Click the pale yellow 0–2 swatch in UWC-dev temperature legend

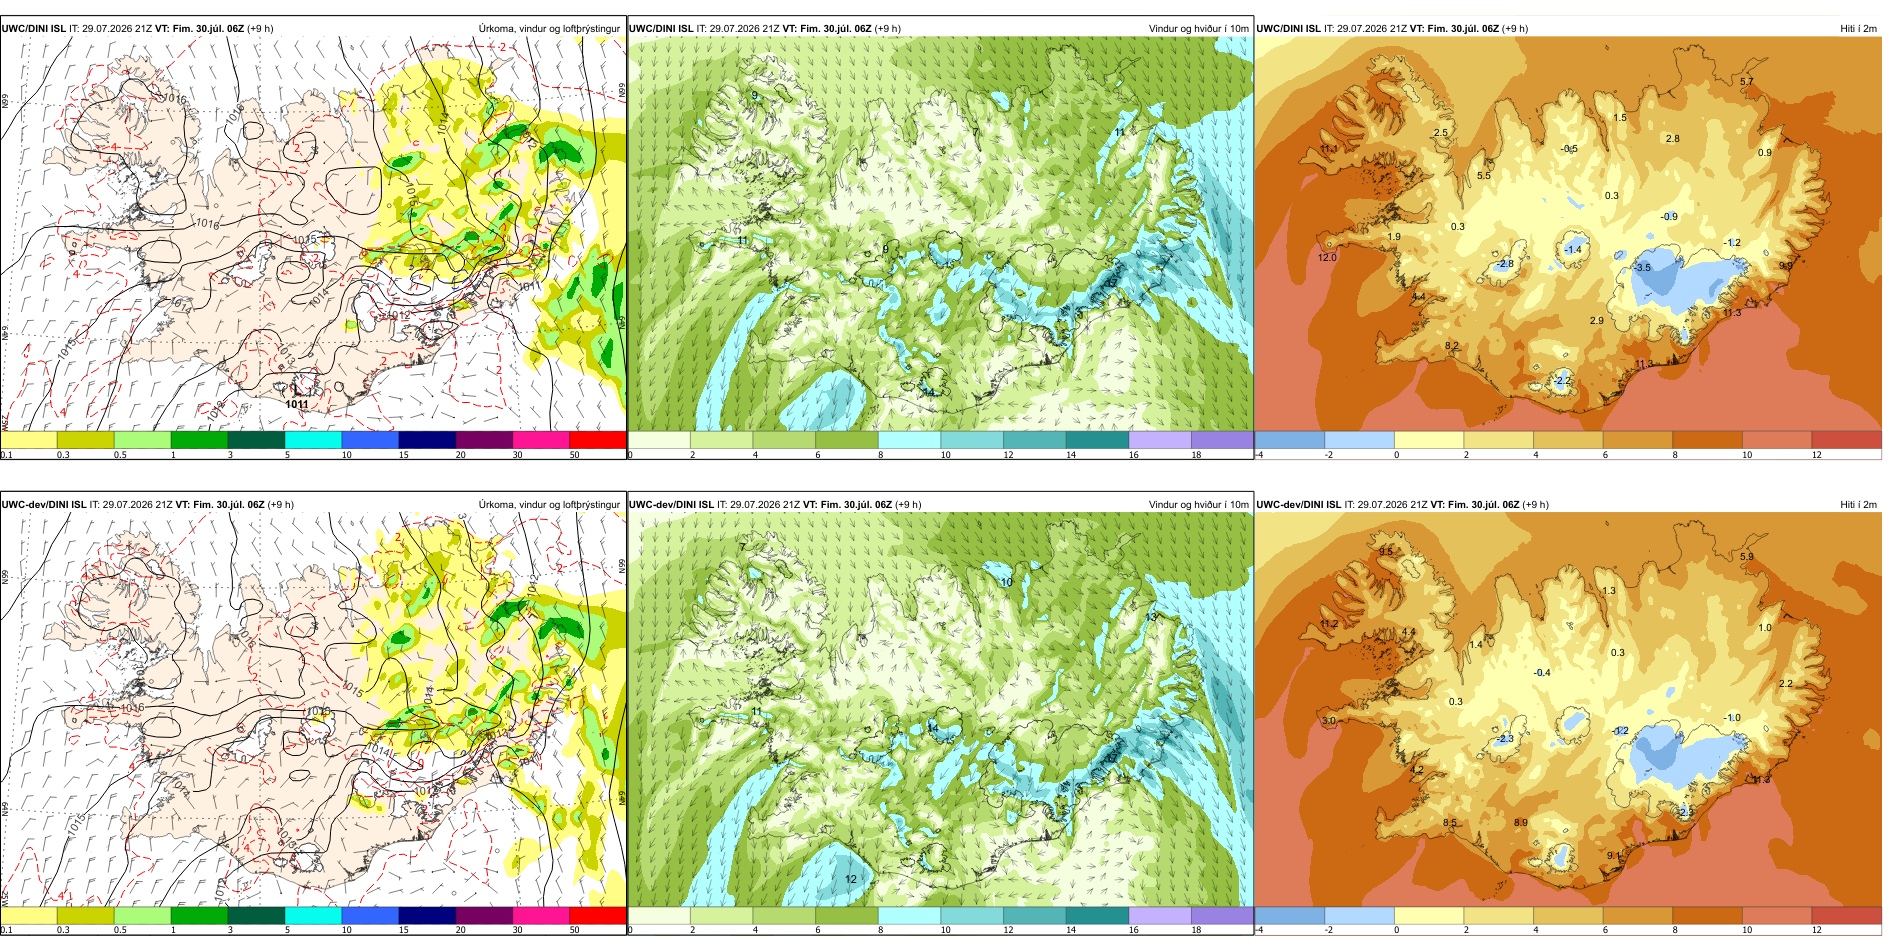tap(1428, 916)
